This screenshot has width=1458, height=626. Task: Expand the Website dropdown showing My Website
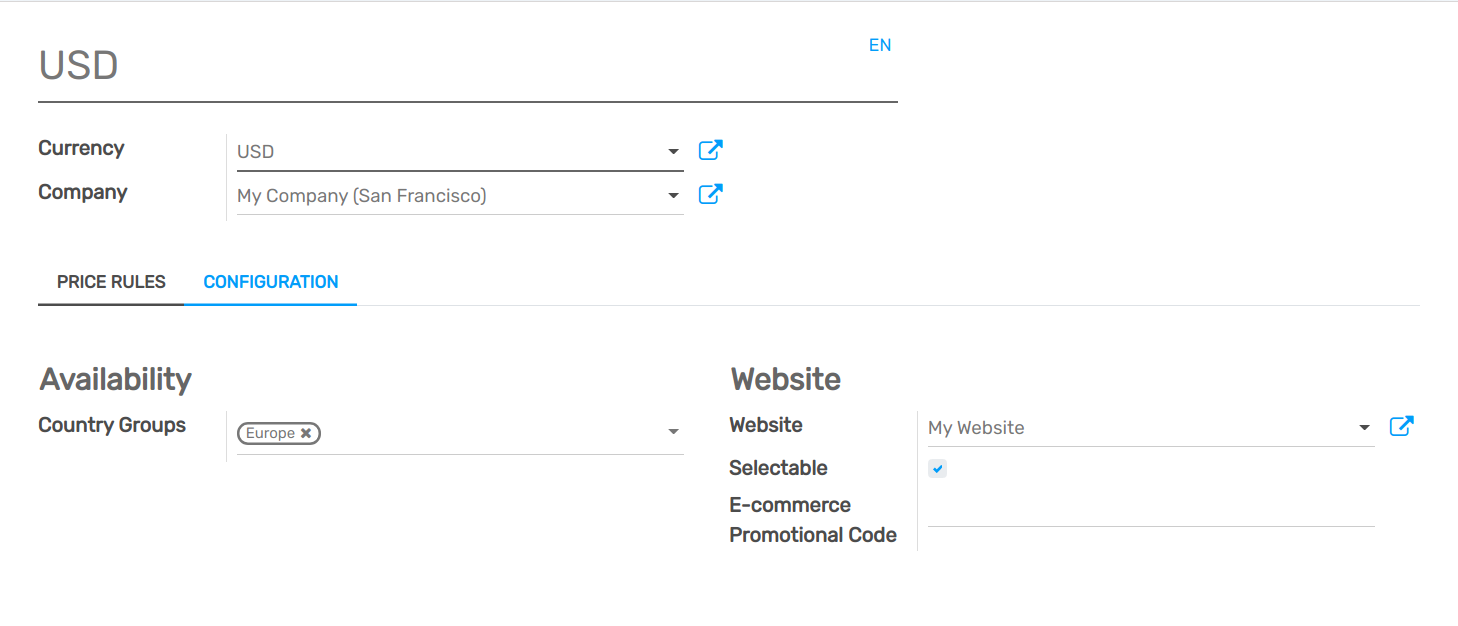(1366, 427)
